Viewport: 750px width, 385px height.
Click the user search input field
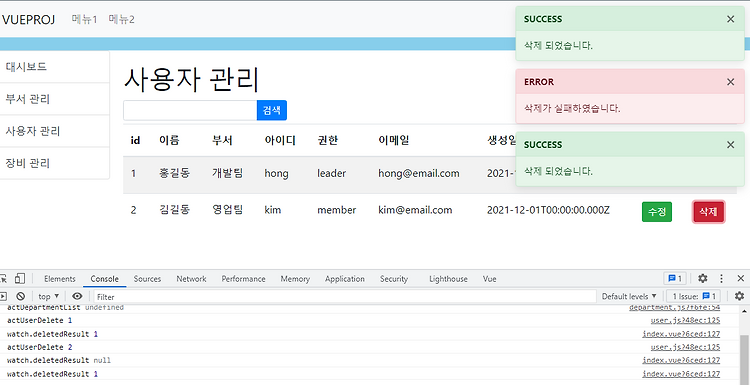click(x=190, y=110)
